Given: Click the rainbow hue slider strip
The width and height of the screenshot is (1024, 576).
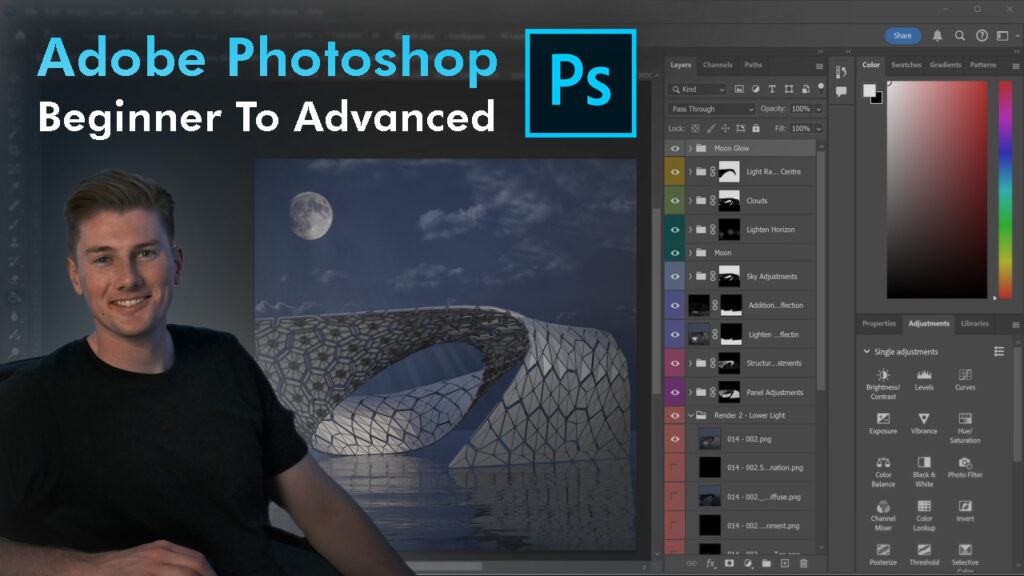Looking at the screenshot, I should (x=1005, y=189).
